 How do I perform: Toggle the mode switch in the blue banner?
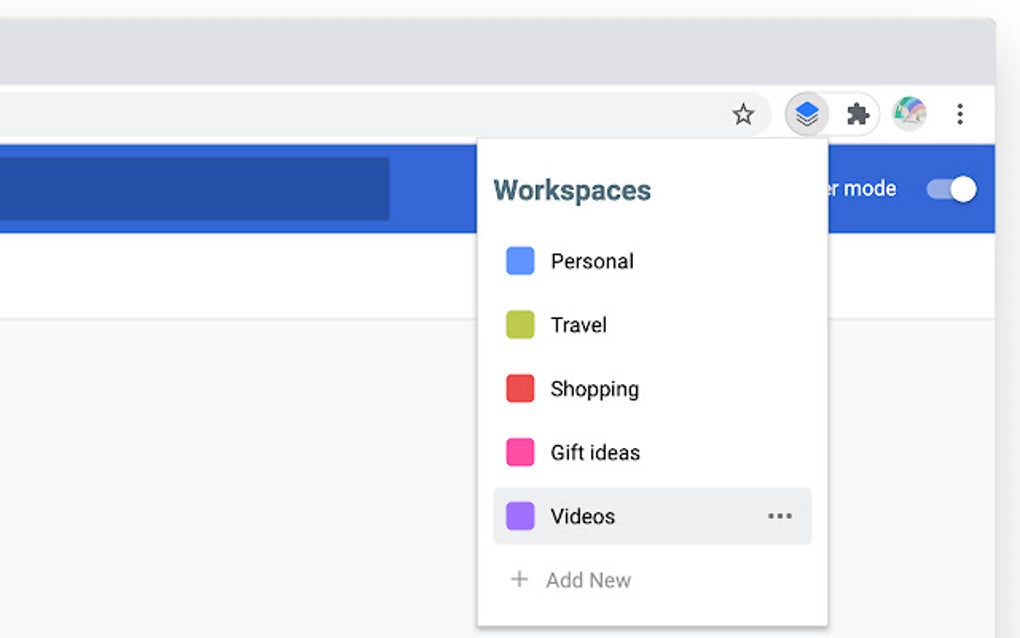click(x=949, y=188)
